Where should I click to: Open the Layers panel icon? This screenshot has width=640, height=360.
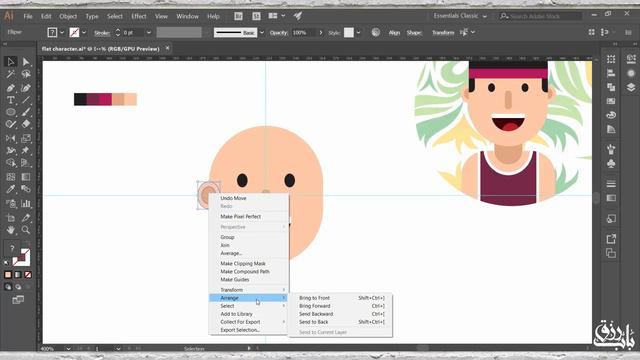631,87
